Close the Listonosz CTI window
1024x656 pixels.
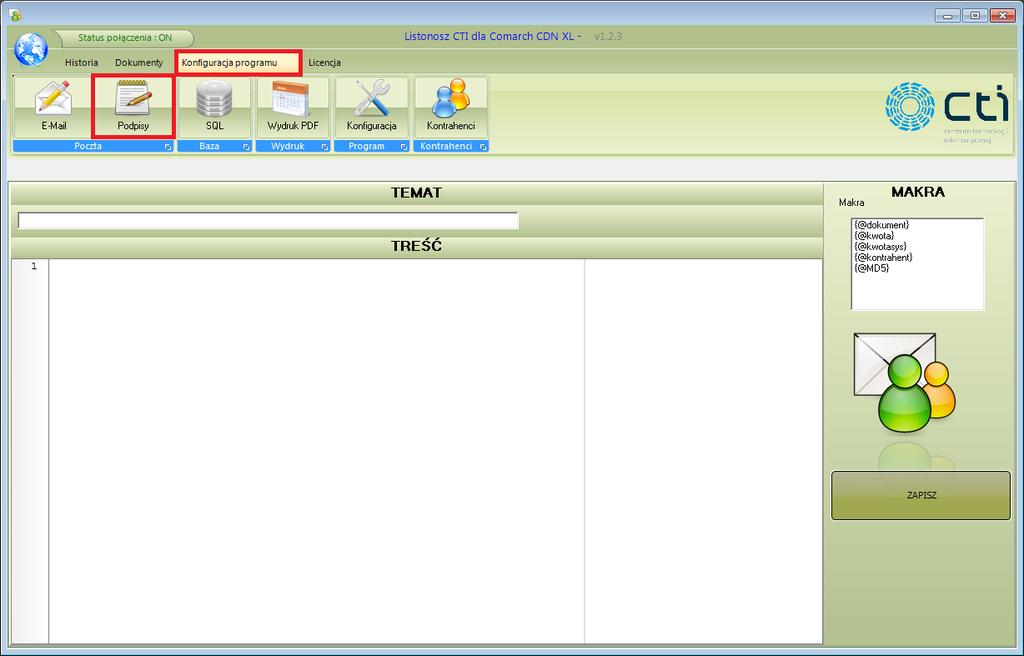(1002, 15)
